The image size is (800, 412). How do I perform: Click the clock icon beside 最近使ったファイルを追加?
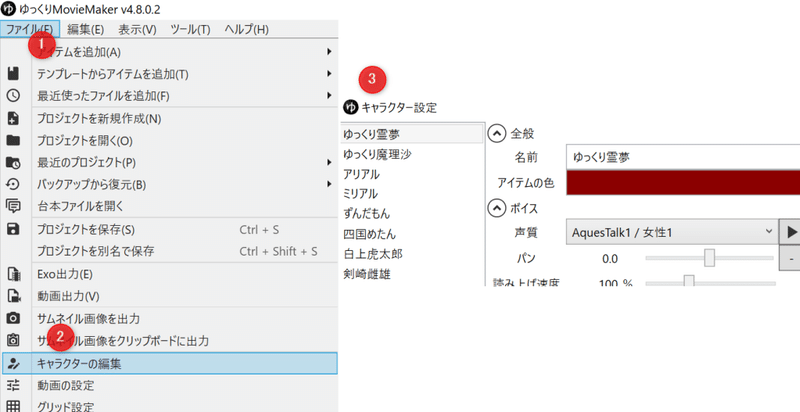tap(13, 96)
